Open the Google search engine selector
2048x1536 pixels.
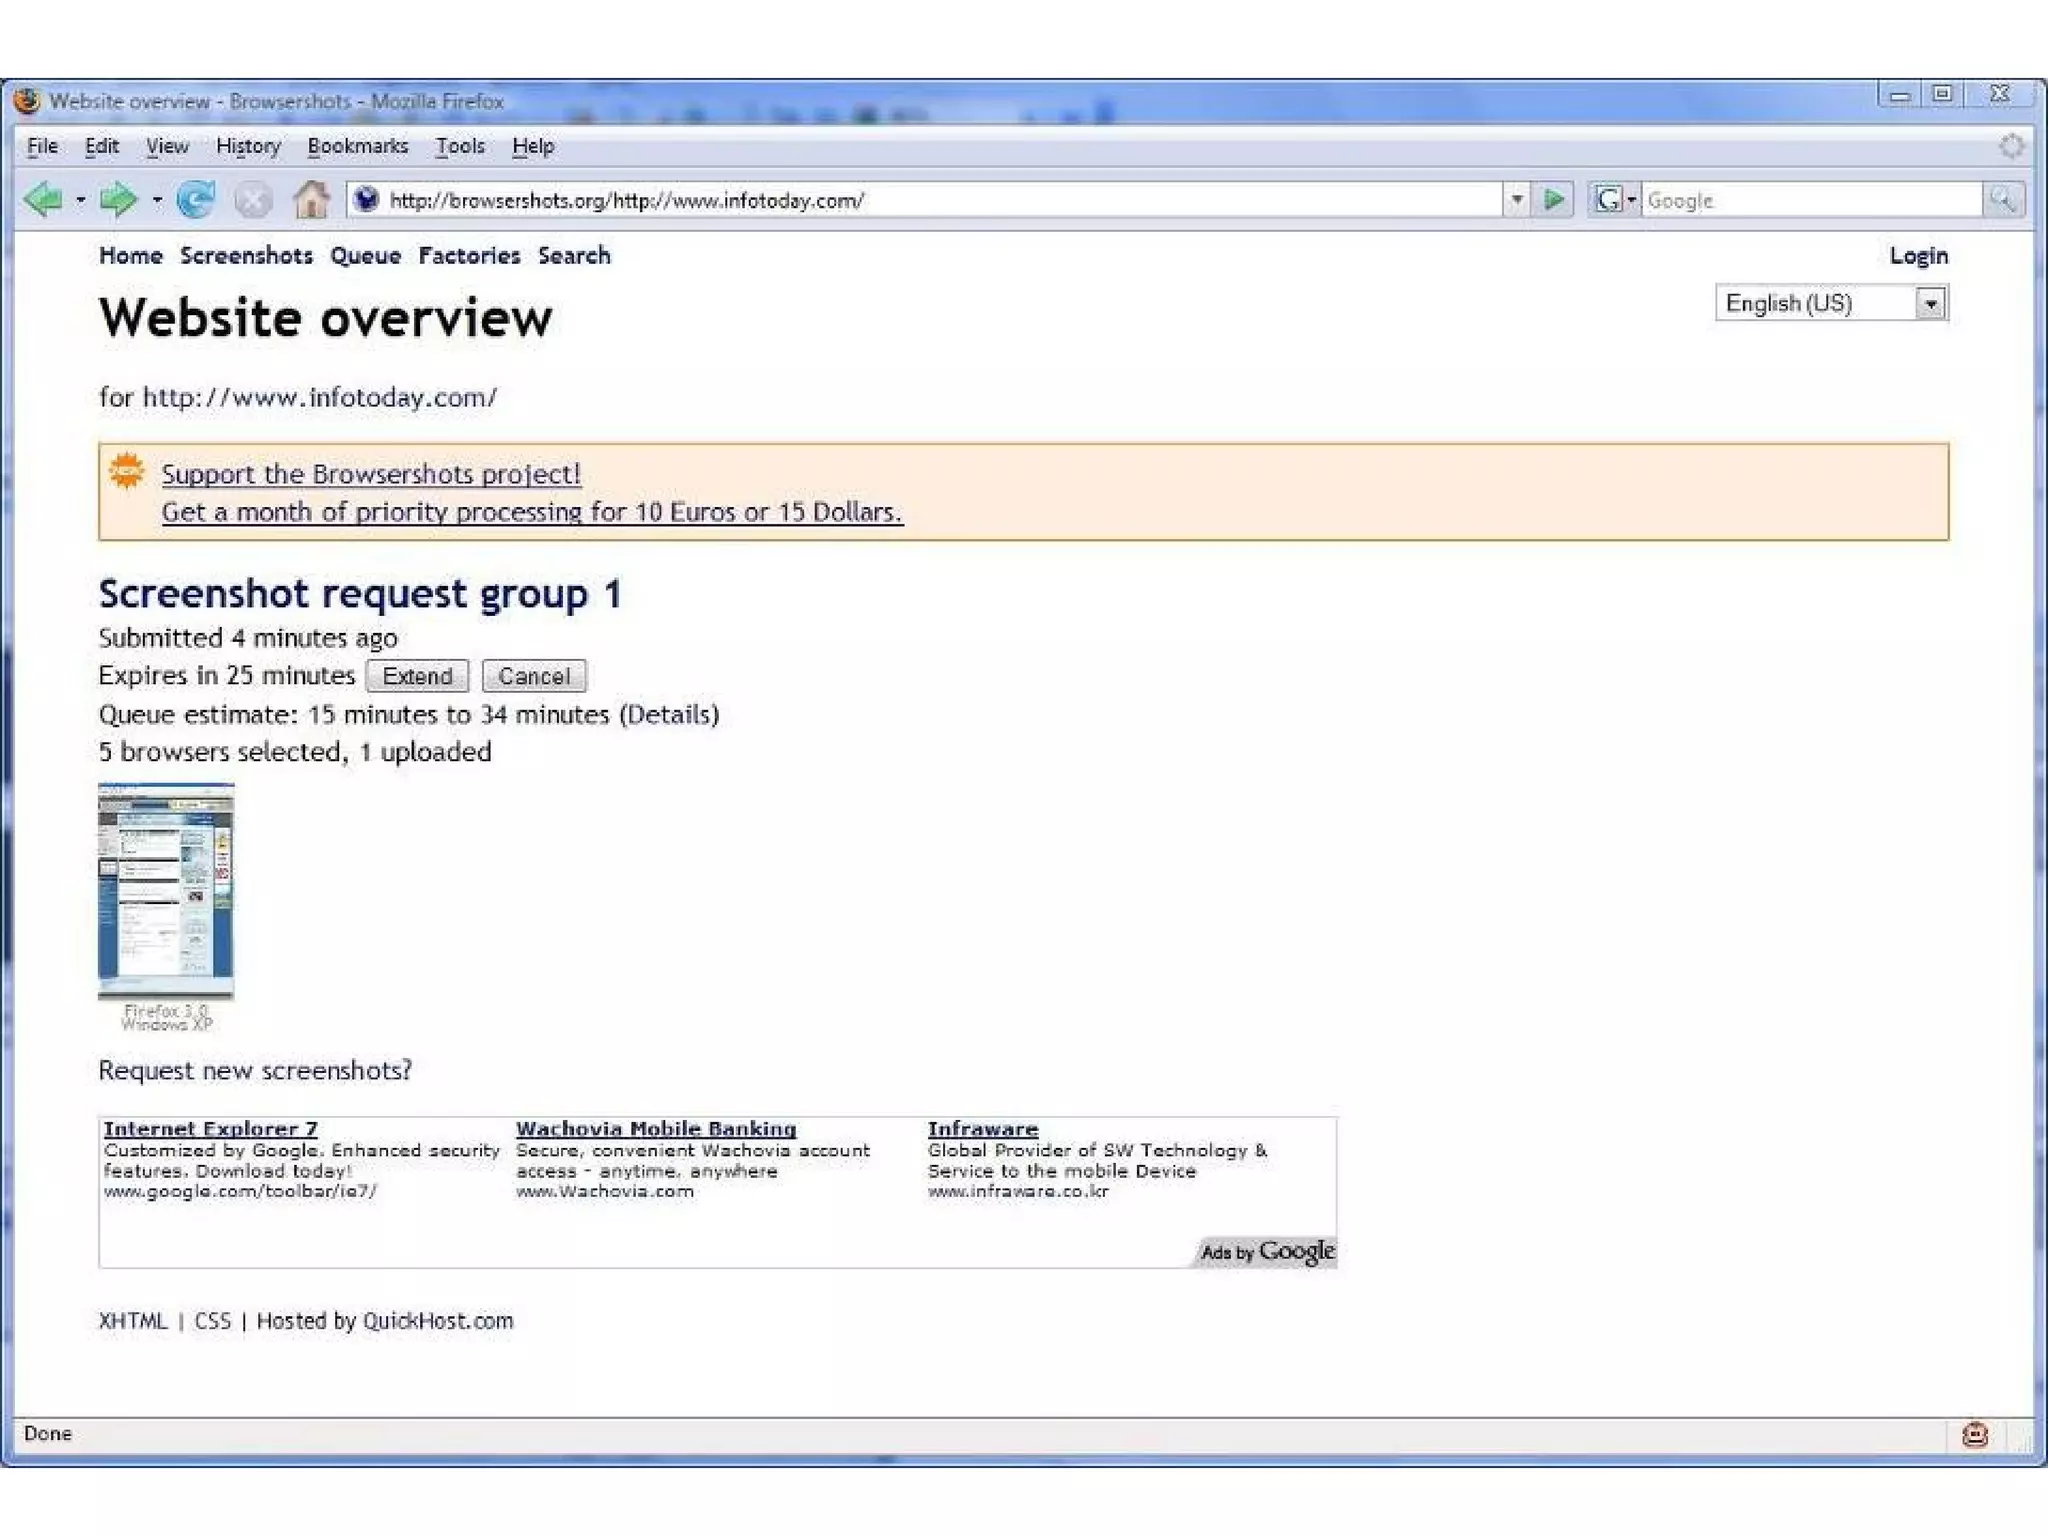pyautogui.click(x=1613, y=200)
